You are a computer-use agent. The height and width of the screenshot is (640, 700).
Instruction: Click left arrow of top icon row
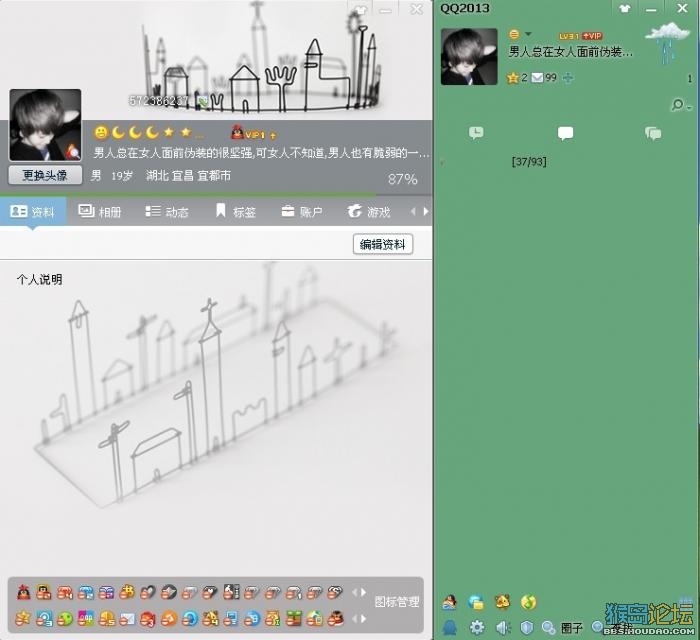(355, 592)
